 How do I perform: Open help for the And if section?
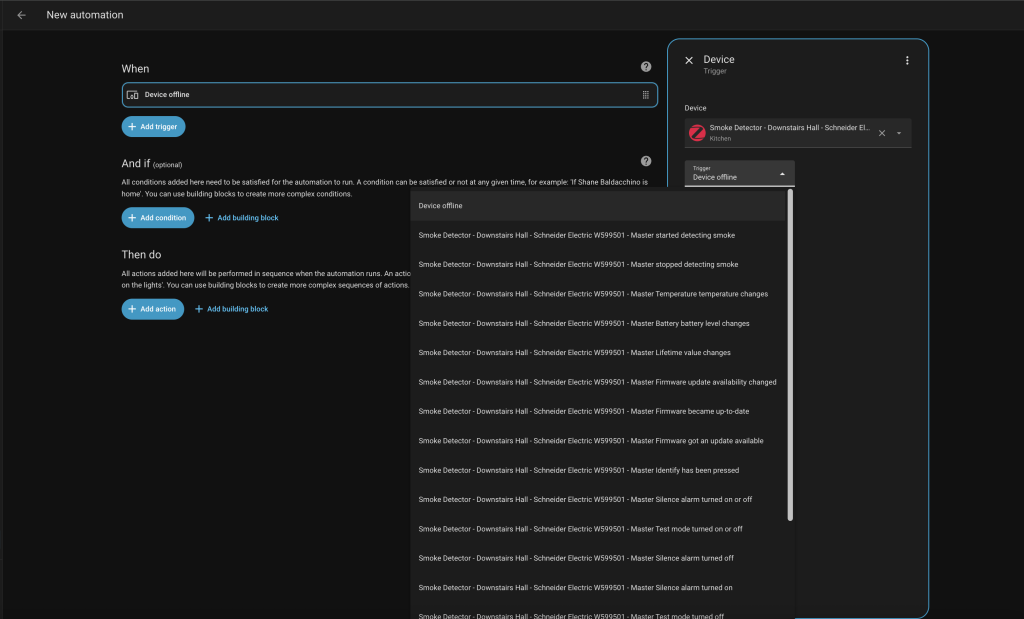pyautogui.click(x=646, y=161)
